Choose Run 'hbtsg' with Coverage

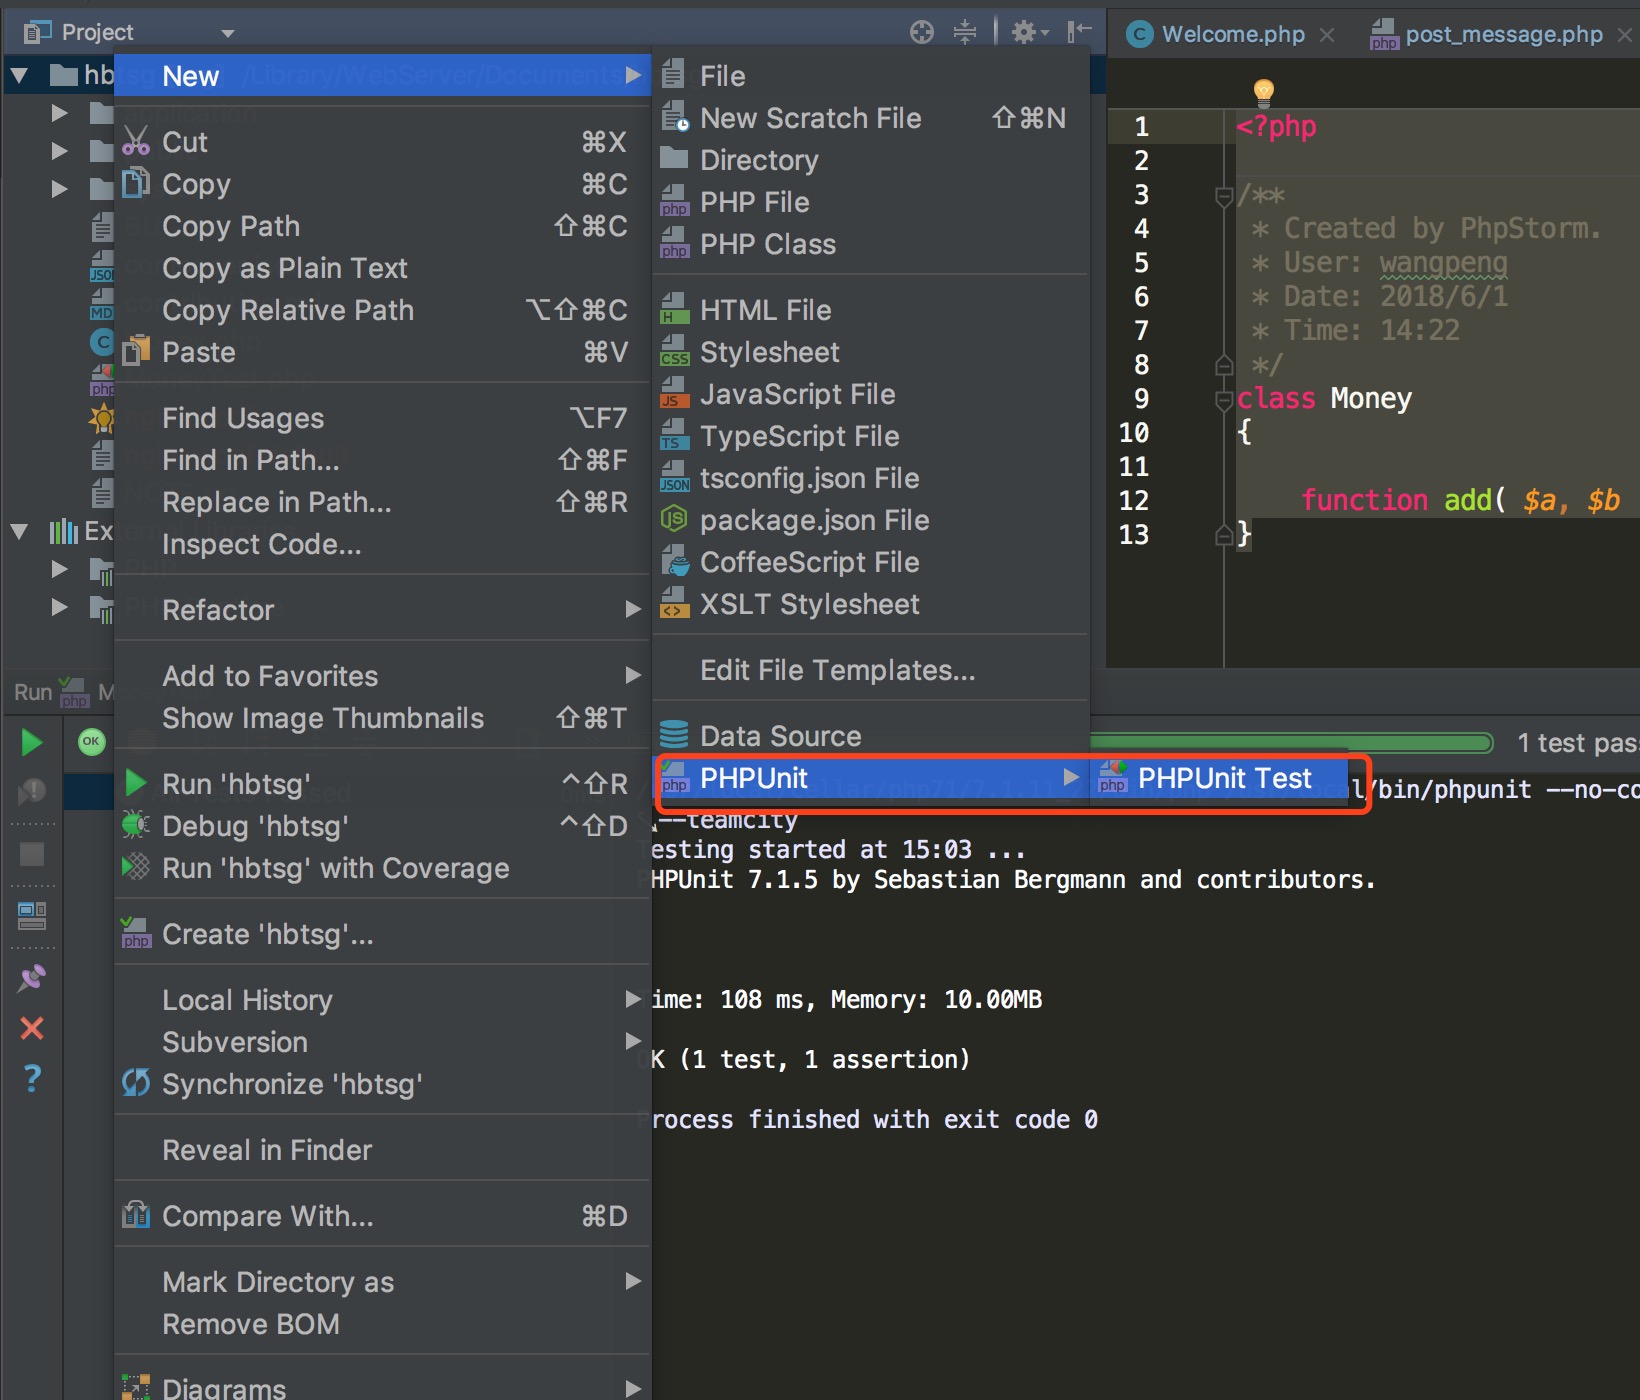(382, 868)
